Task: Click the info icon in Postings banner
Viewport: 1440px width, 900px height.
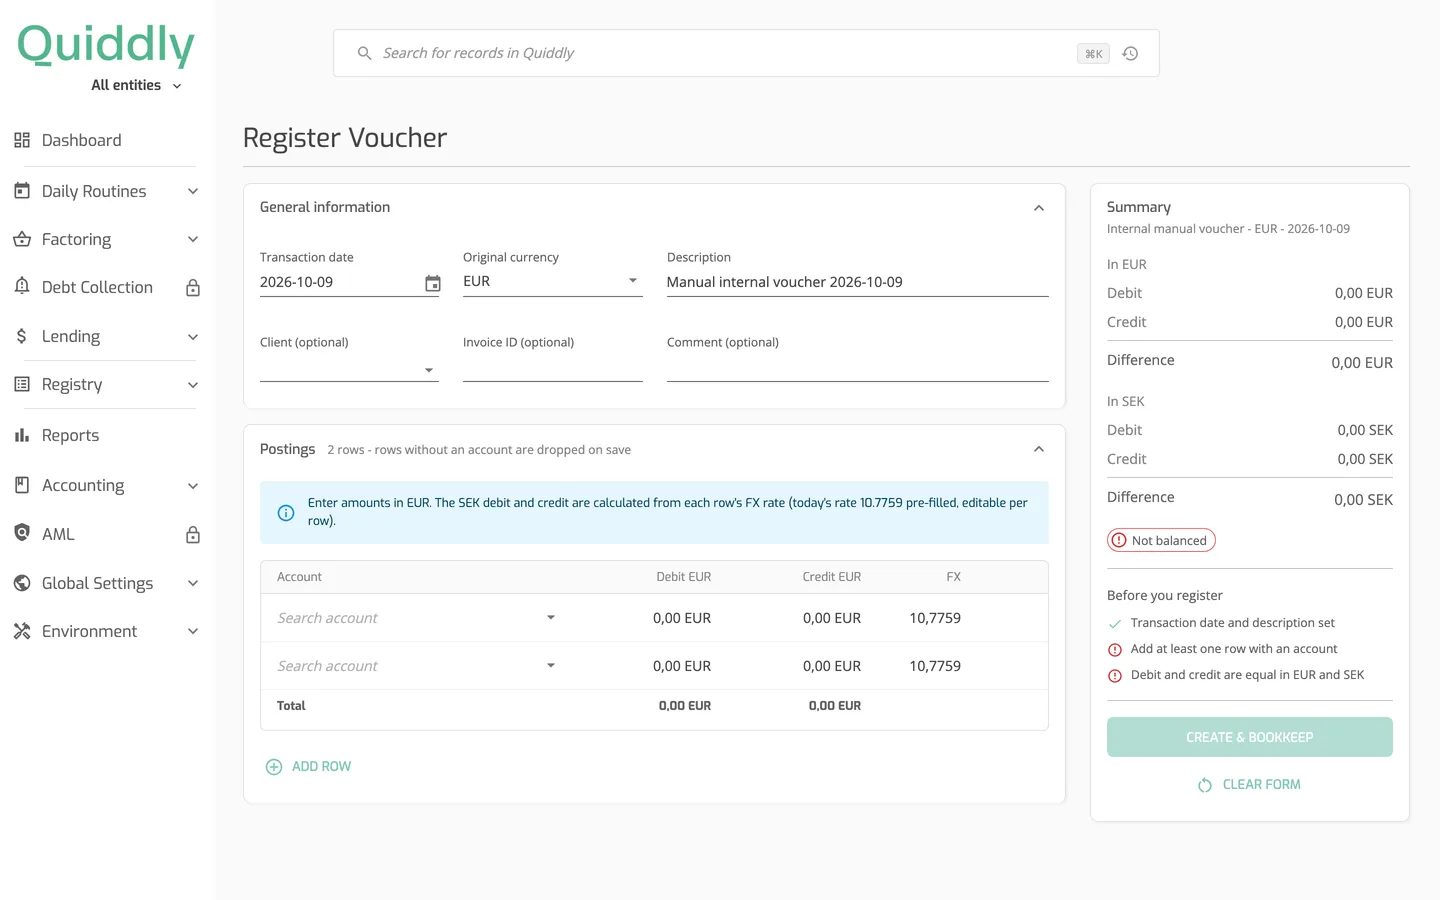Action: coord(286,513)
